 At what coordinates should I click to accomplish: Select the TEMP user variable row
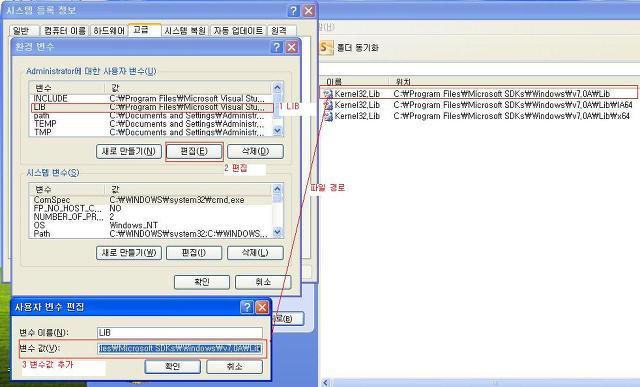coord(150,124)
